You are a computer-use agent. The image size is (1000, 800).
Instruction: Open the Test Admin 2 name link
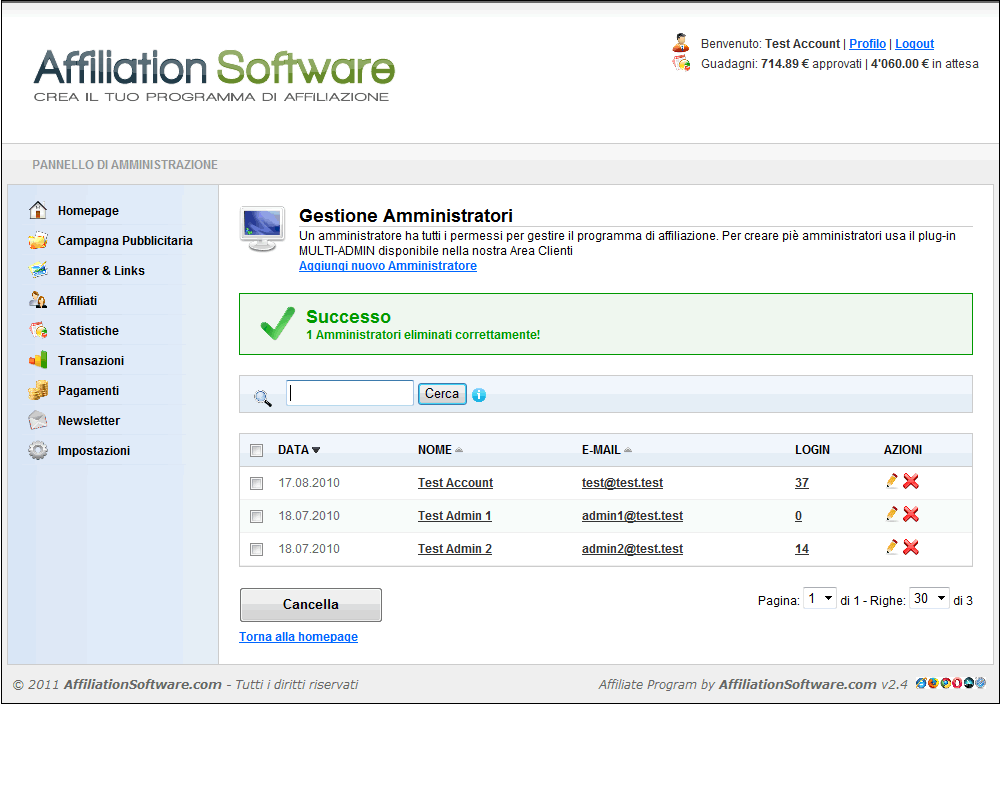pos(455,549)
